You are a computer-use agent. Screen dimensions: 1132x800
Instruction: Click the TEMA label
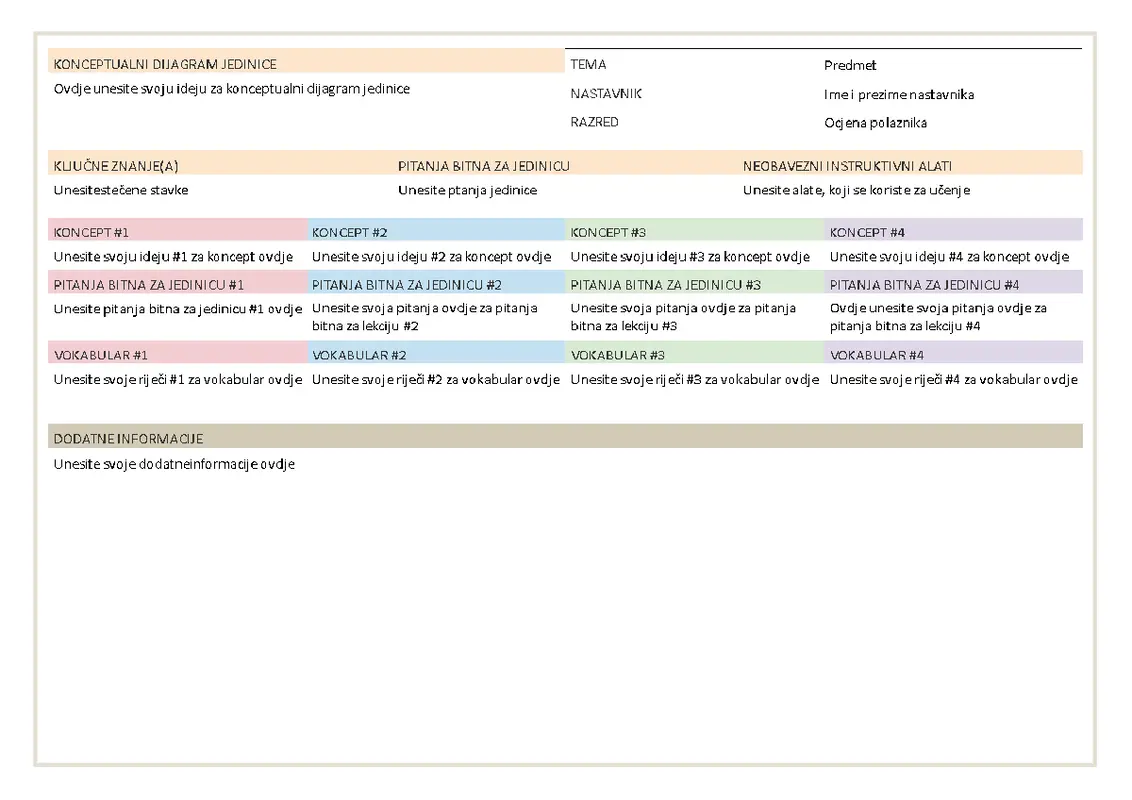(x=588, y=64)
